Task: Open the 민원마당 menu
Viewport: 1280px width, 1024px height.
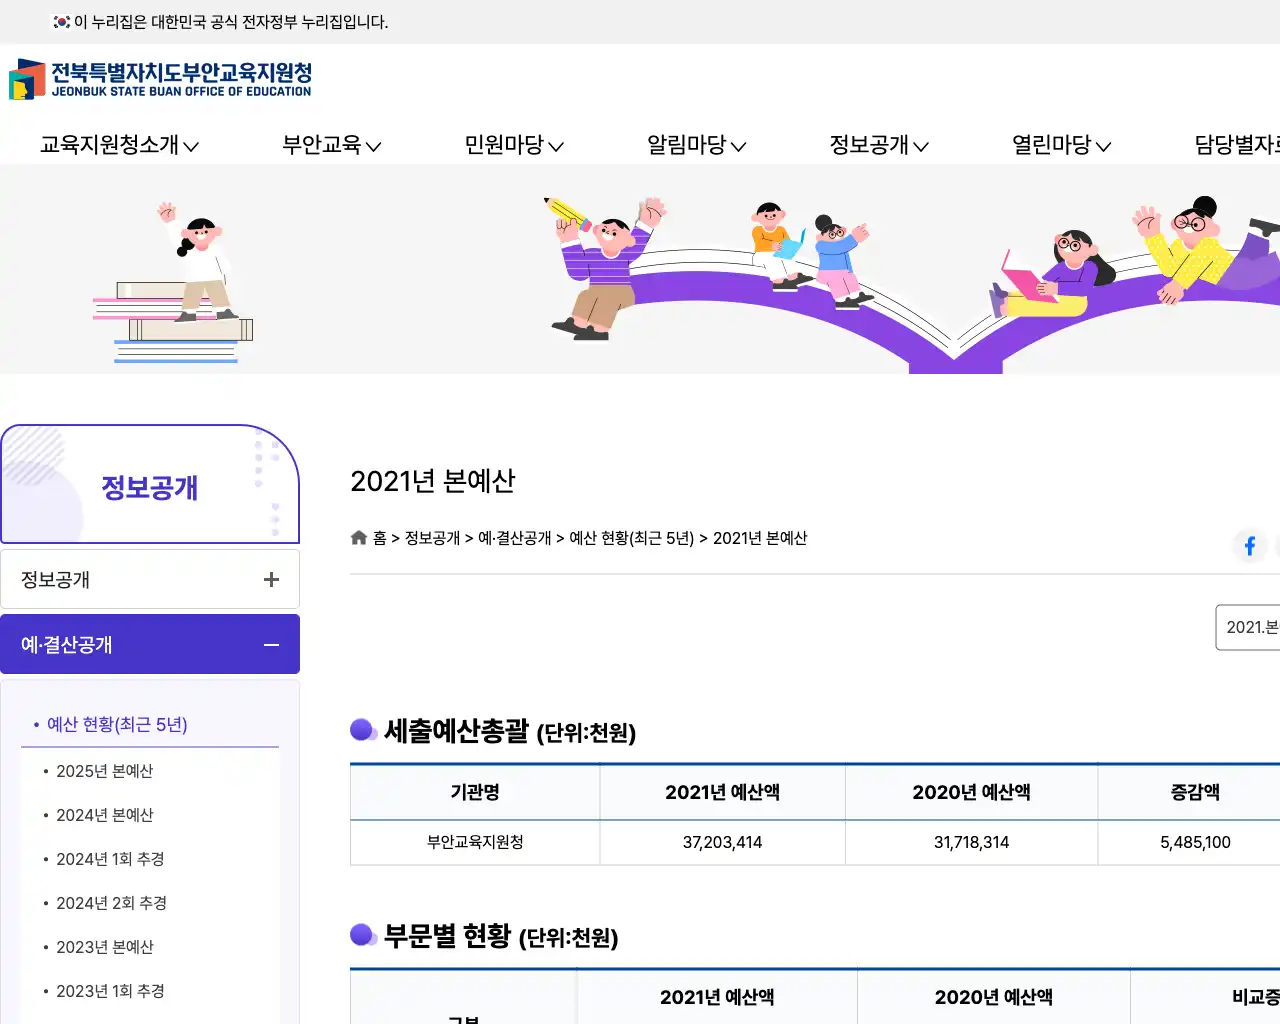Action: (x=514, y=145)
